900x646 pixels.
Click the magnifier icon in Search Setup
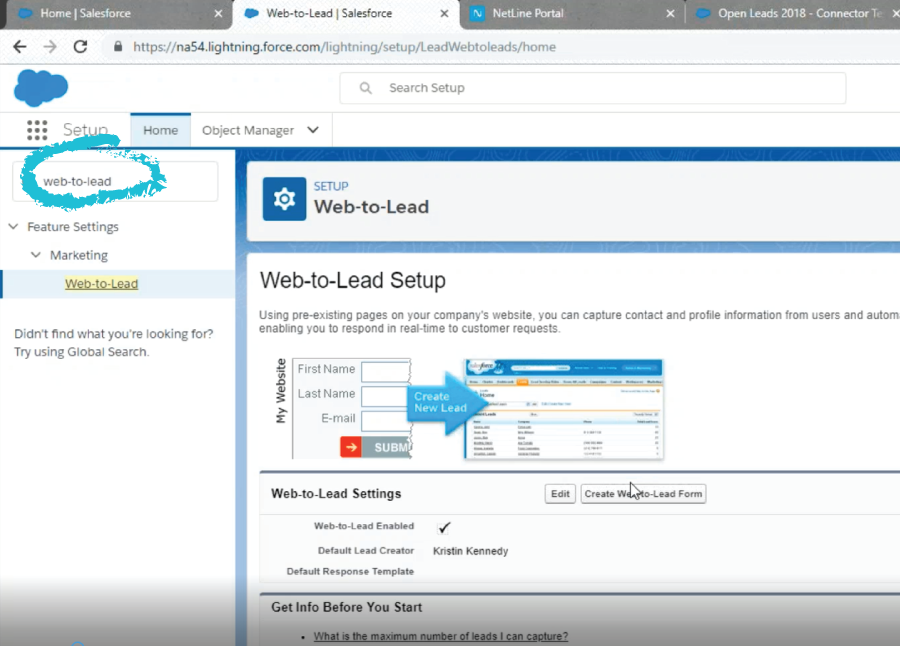click(366, 88)
